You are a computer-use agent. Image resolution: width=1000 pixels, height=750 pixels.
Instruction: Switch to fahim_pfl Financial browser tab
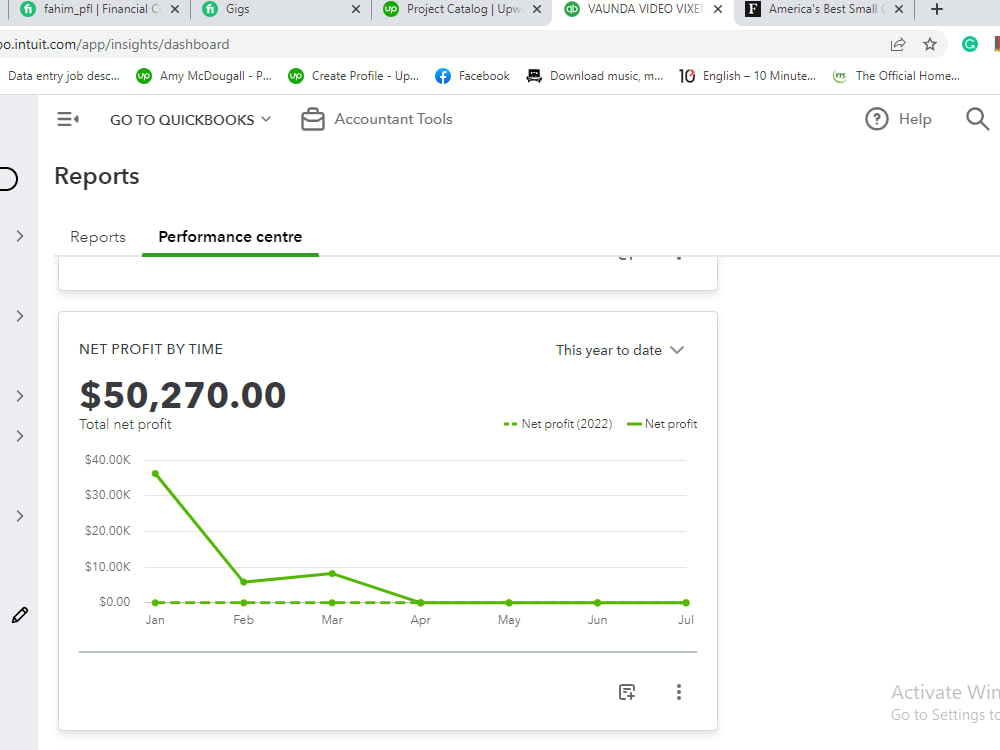point(99,10)
